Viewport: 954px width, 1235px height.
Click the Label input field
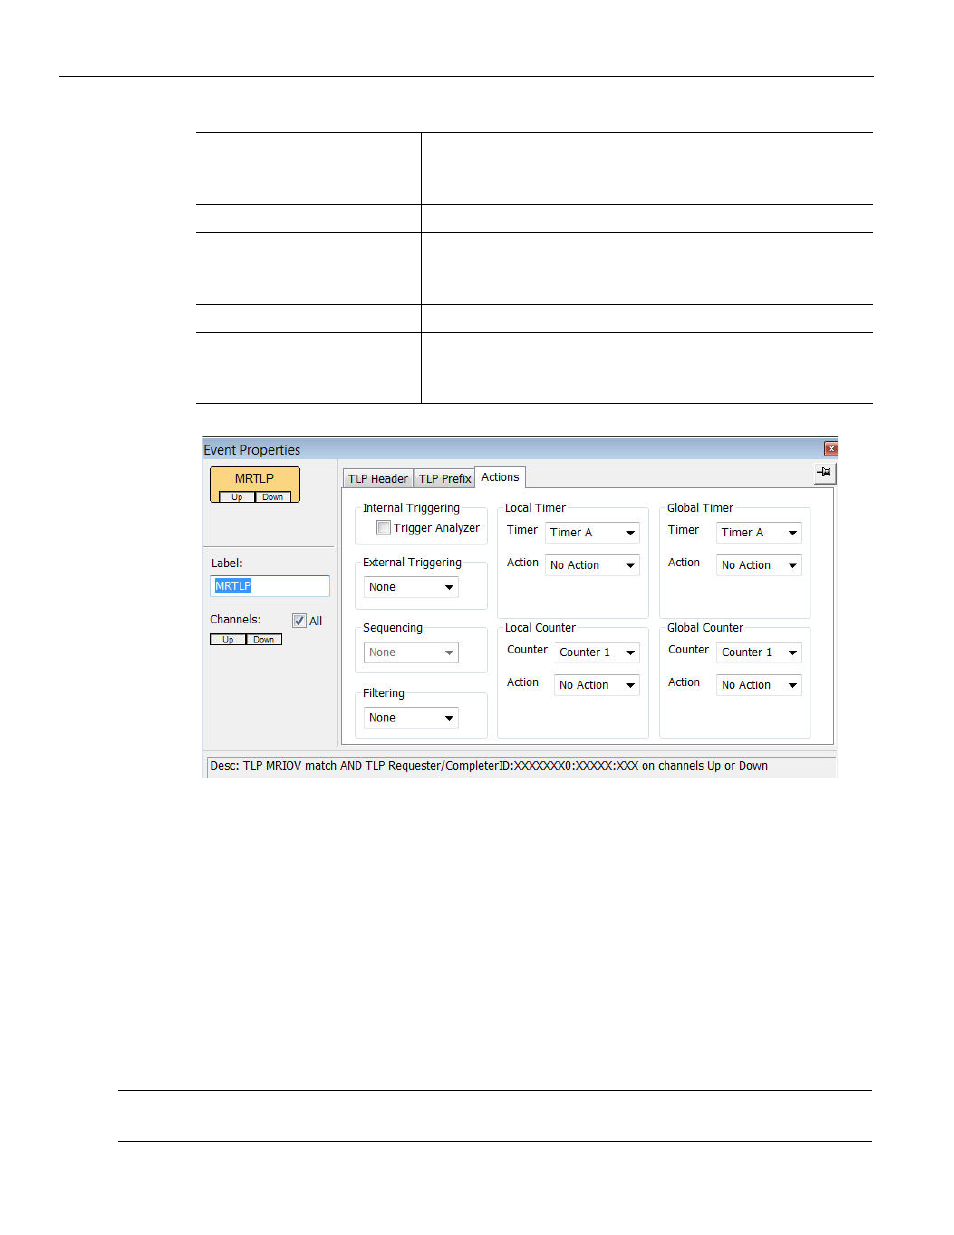point(270,586)
